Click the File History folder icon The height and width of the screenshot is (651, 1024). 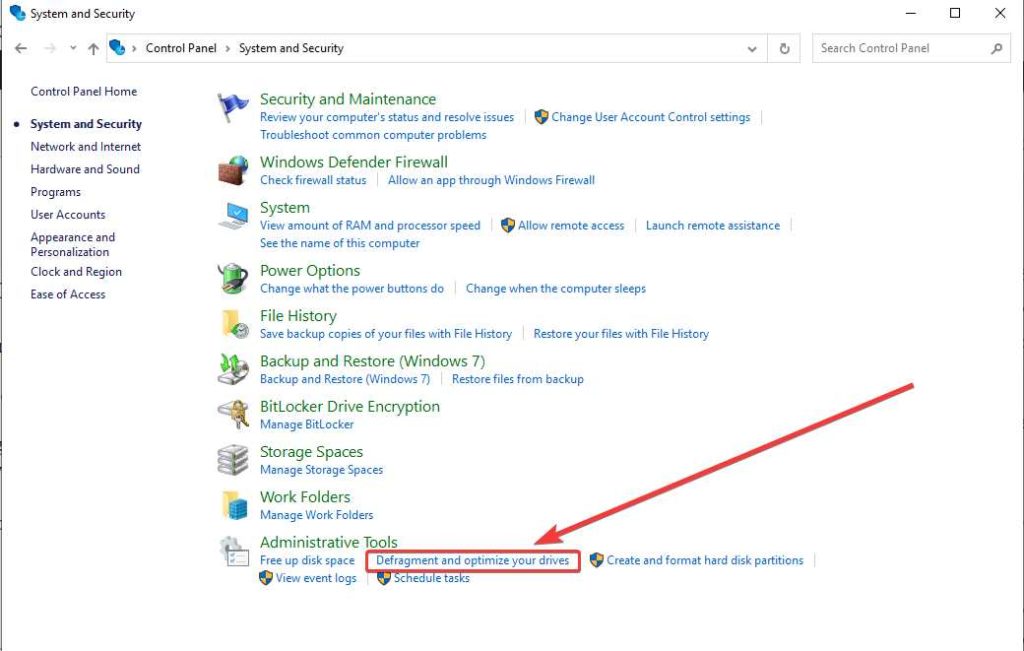coord(234,325)
